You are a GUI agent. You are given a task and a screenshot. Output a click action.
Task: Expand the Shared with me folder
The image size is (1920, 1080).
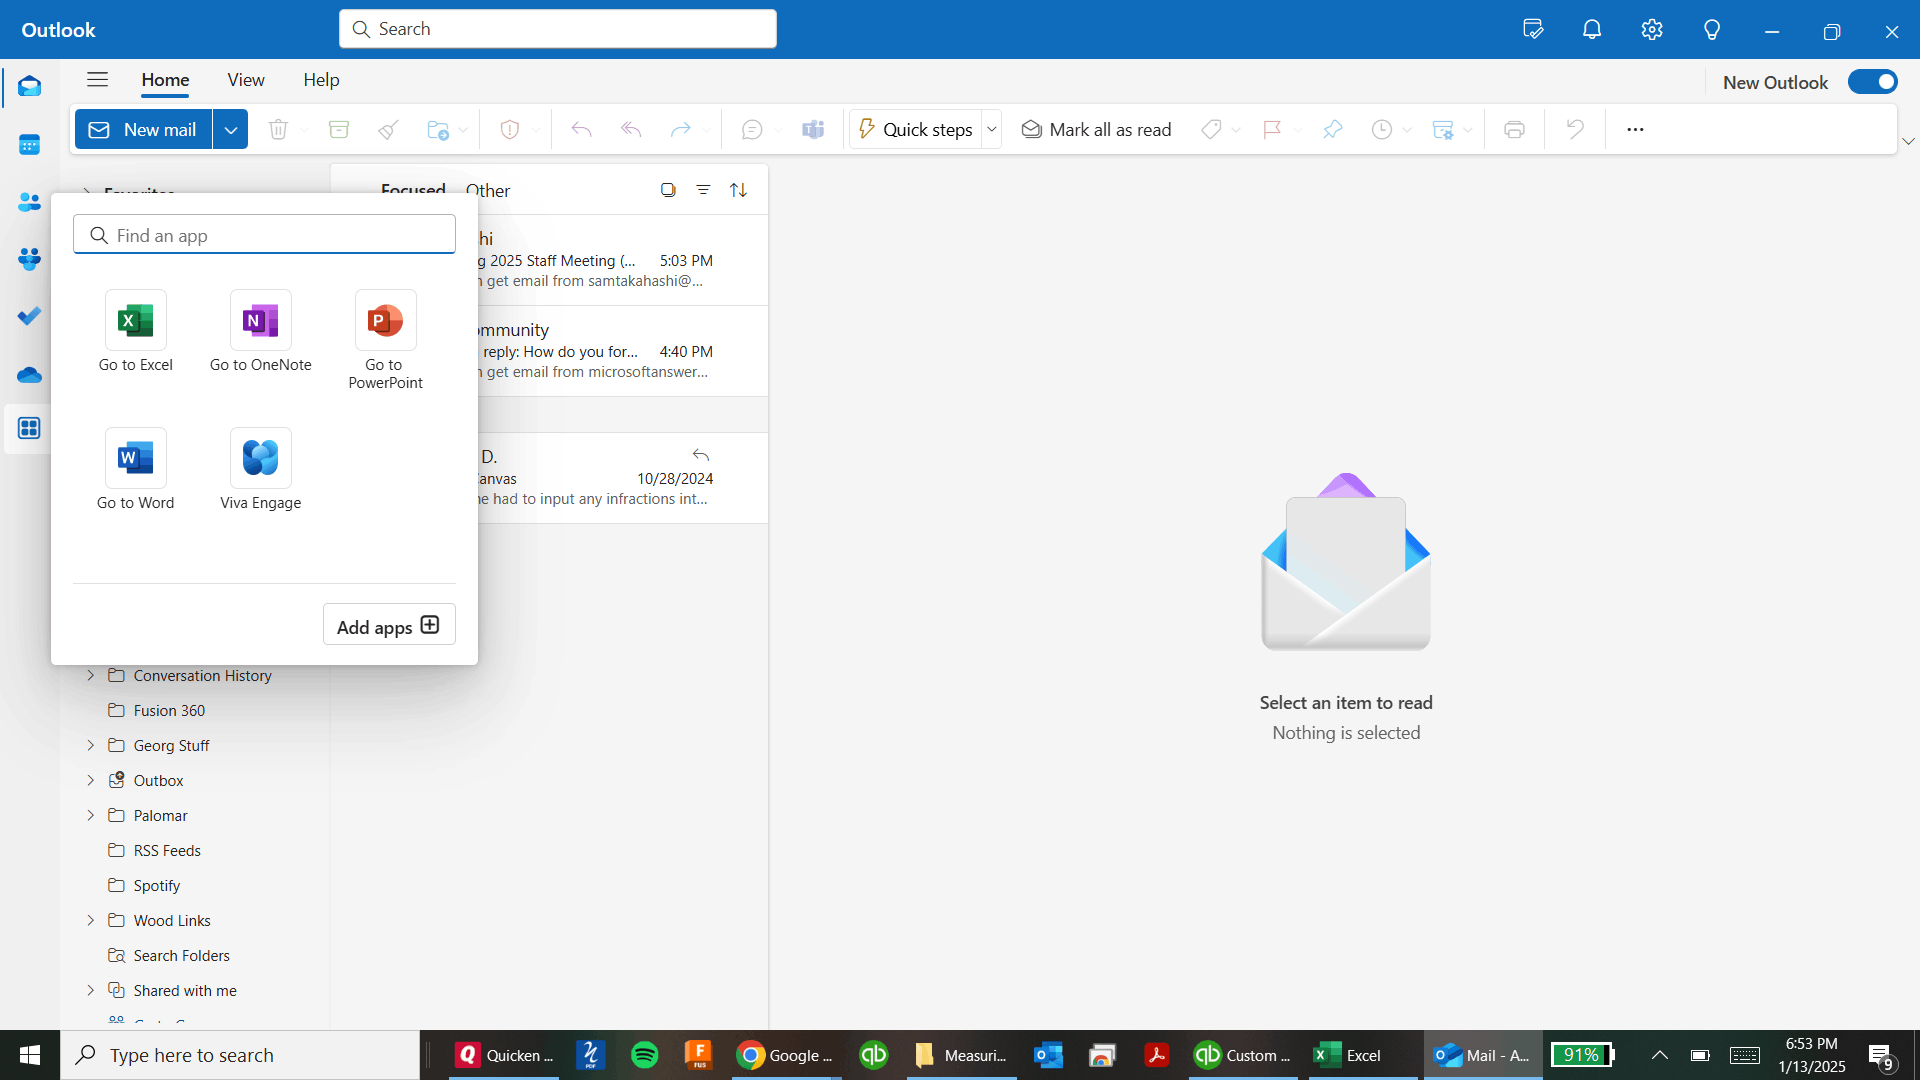[x=91, y=991]
